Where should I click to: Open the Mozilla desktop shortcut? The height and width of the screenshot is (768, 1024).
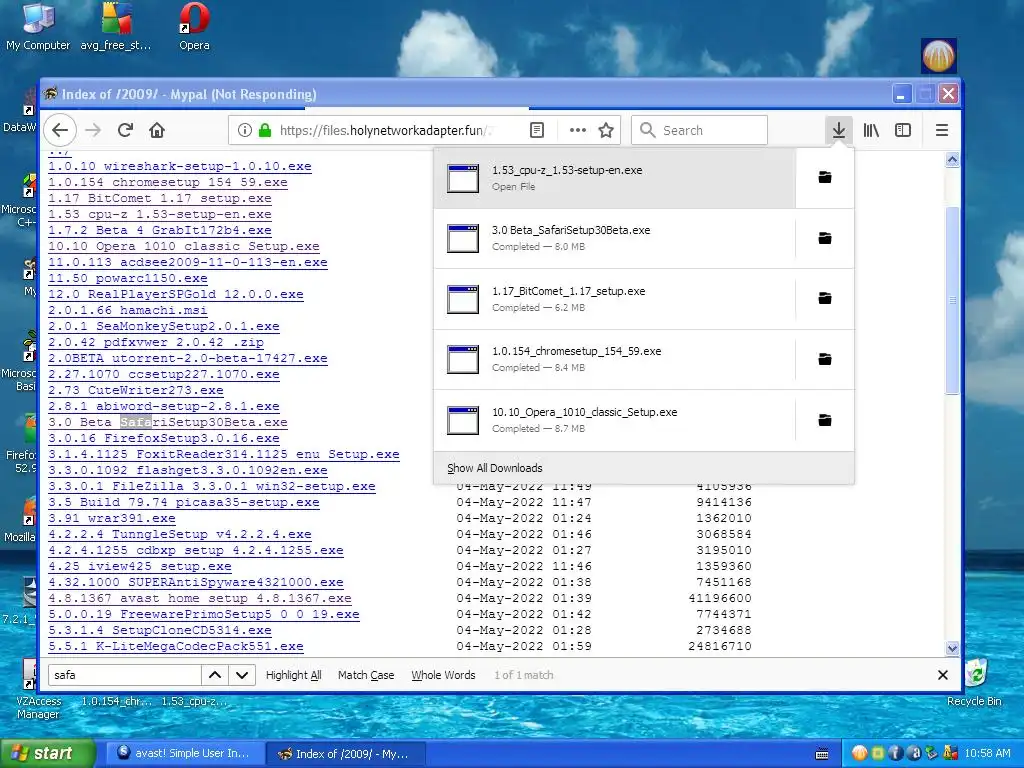(23, 520)
